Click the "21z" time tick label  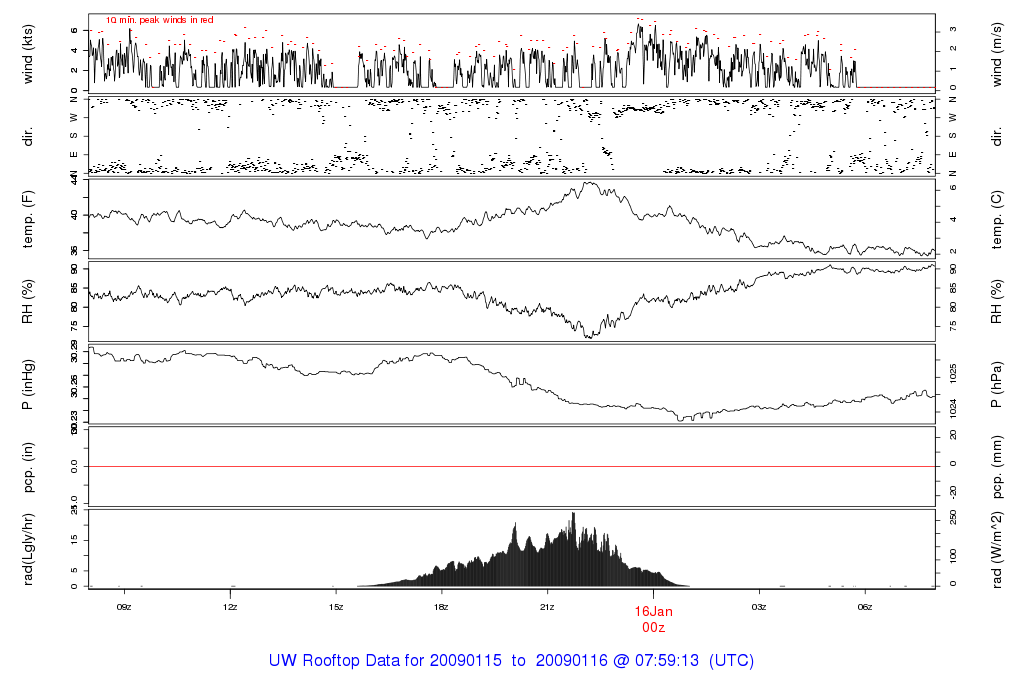547,607
